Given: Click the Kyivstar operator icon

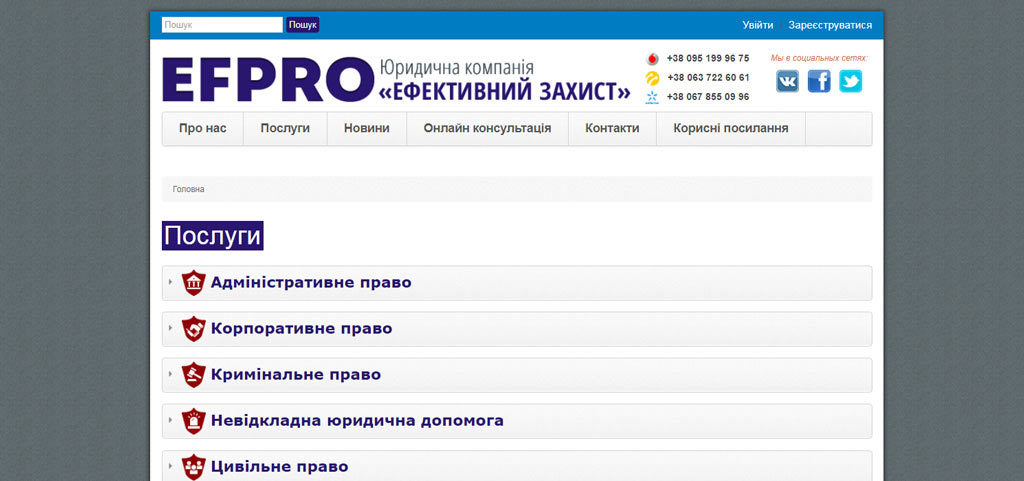Looking at the screenshot, I should [652, 98].
